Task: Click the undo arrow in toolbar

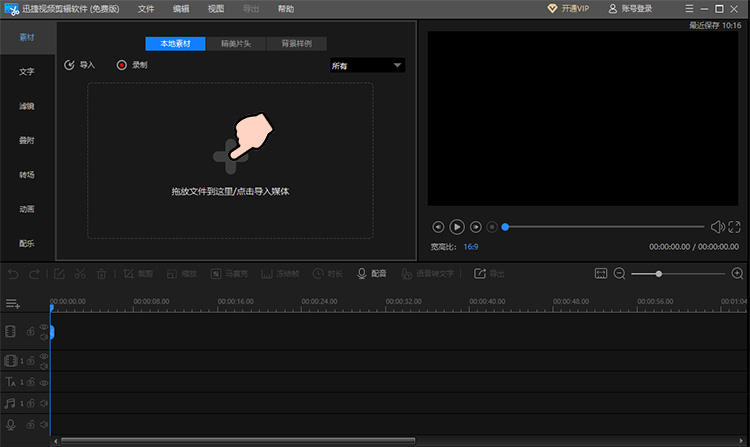Action: point(13,274)
